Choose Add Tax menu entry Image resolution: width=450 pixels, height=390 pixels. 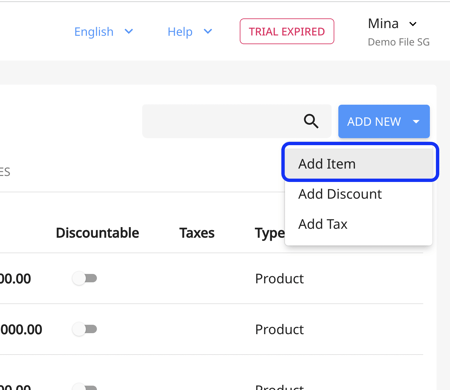[x=359, y=224]
